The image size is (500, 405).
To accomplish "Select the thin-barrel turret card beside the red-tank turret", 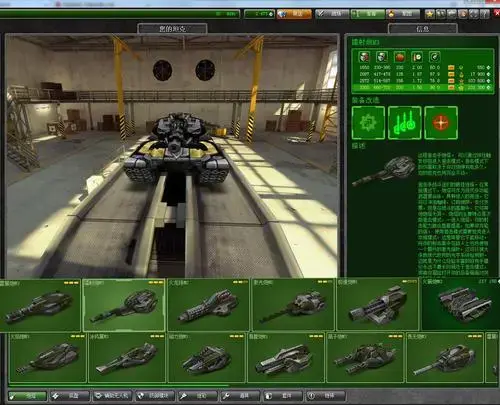I will [293, 305].
